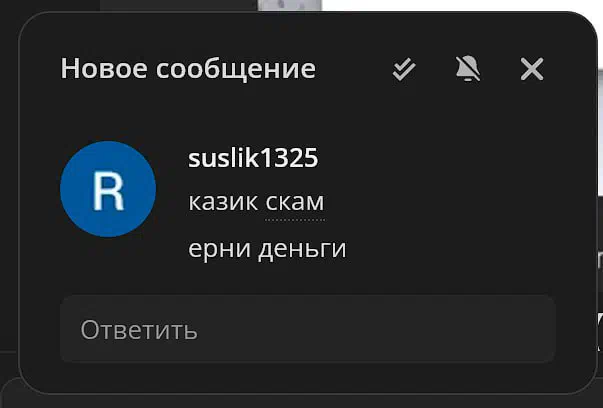
Task: Toggle notification sound via bell icon
Action: point(468,69)
